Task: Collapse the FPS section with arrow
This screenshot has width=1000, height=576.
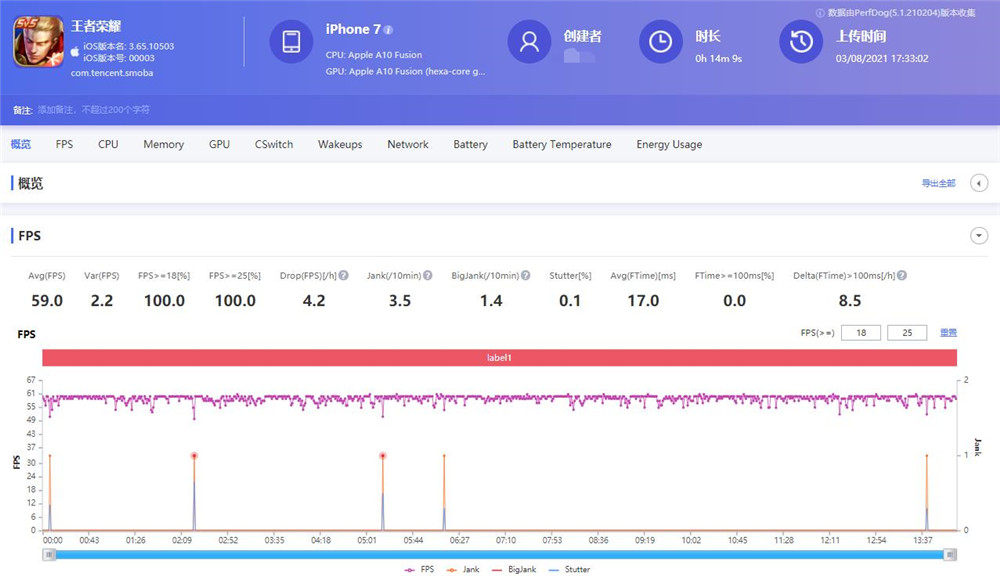Action: (x=979, y=236)
